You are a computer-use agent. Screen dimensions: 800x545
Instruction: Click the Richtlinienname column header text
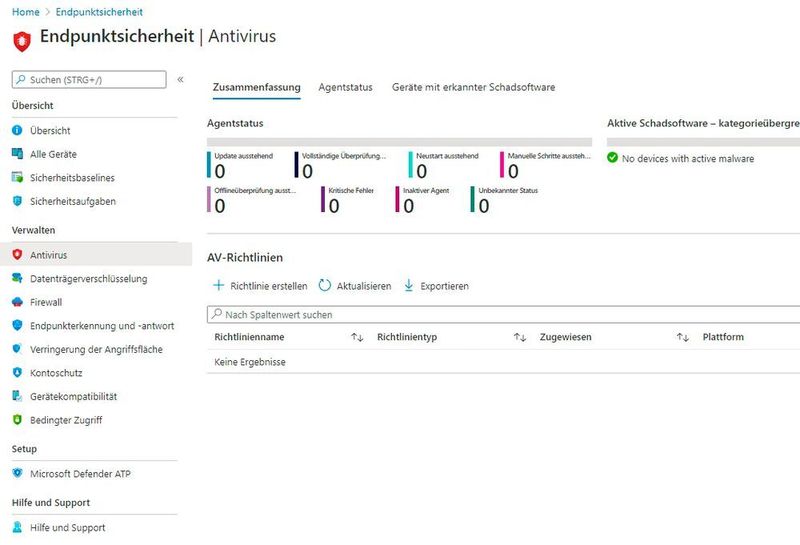(249, 337)
